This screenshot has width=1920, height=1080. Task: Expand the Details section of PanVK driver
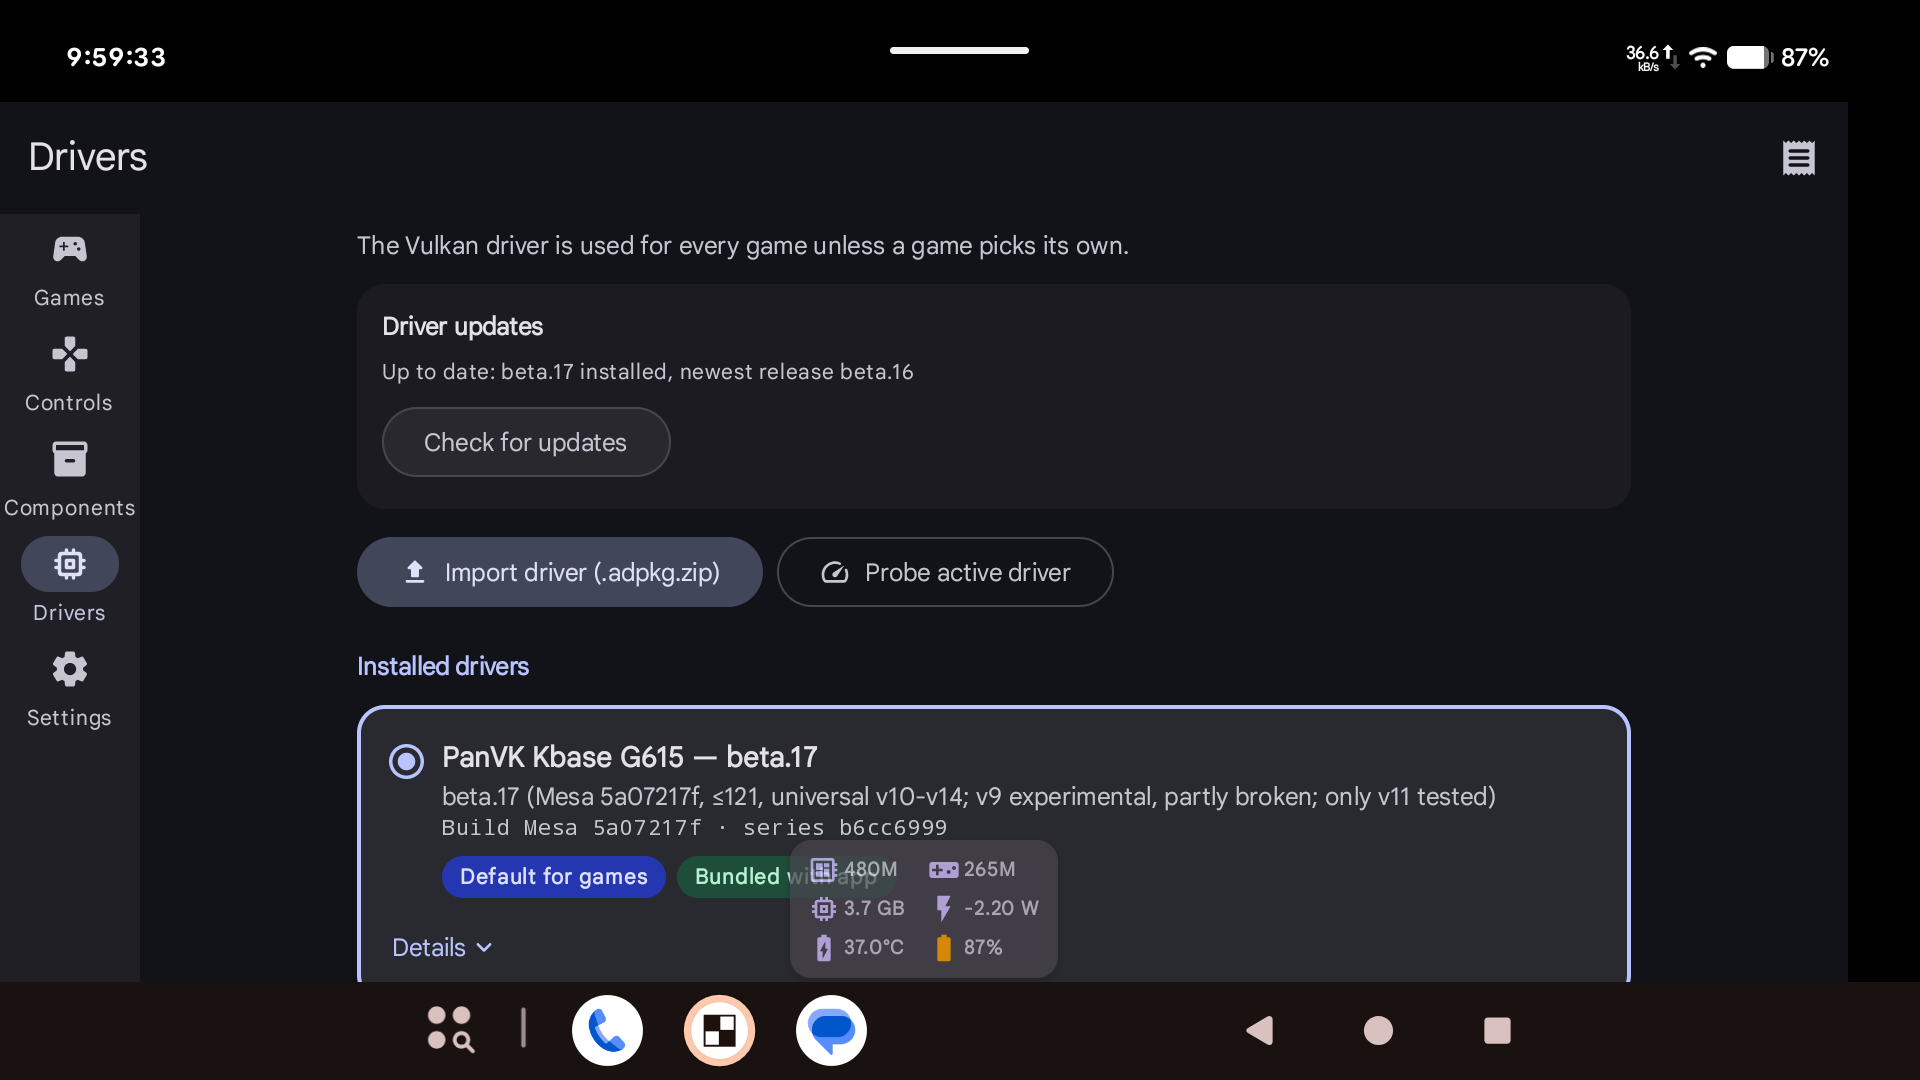point(442,947)
